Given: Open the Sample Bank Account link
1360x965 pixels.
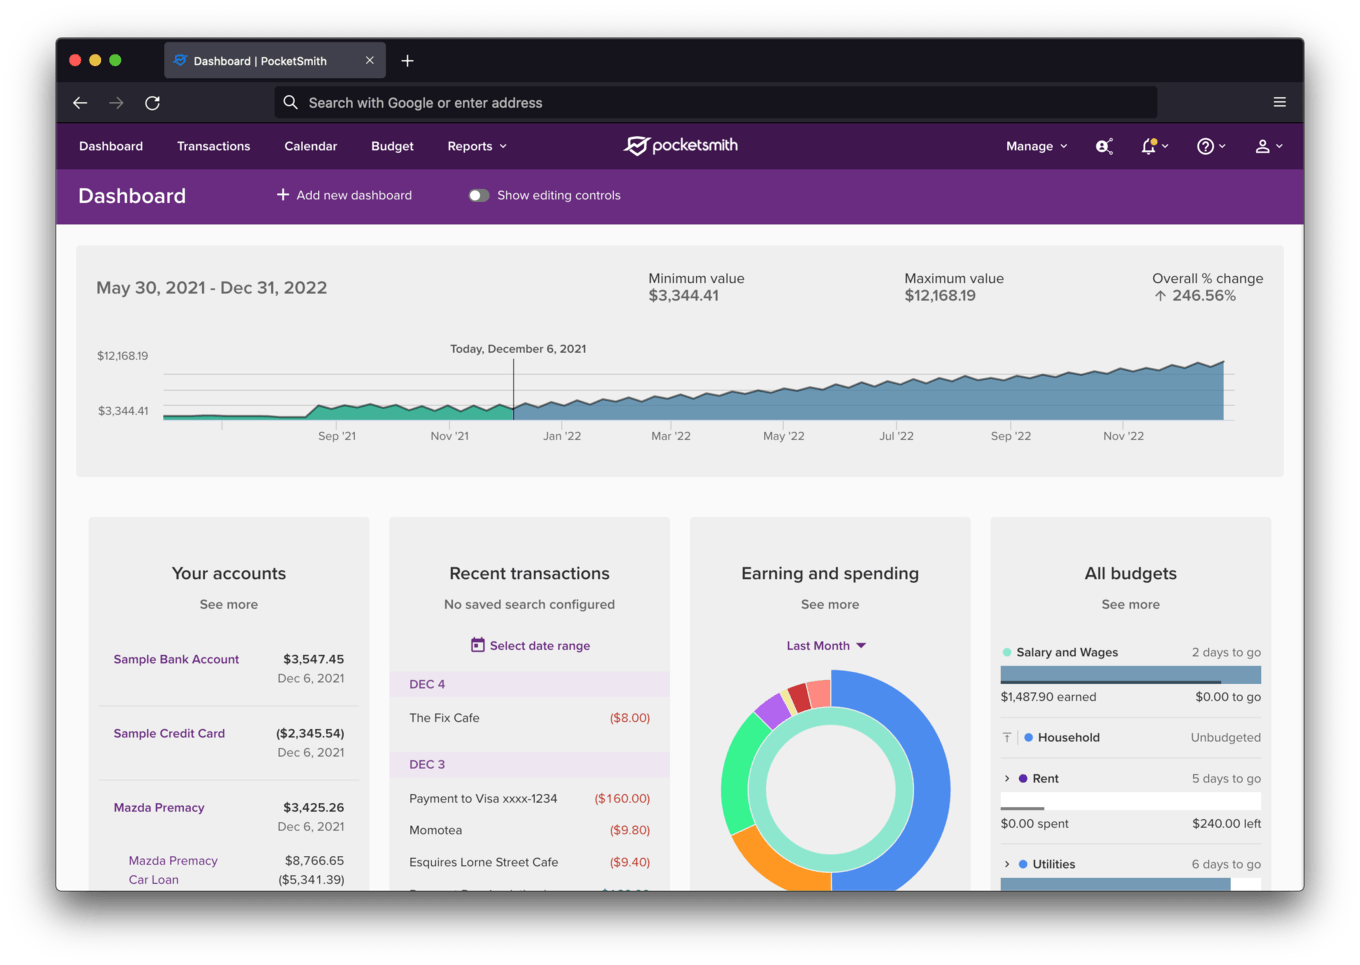Looking at the screenshot, I should pyautogui.click(x=176, y=659).
